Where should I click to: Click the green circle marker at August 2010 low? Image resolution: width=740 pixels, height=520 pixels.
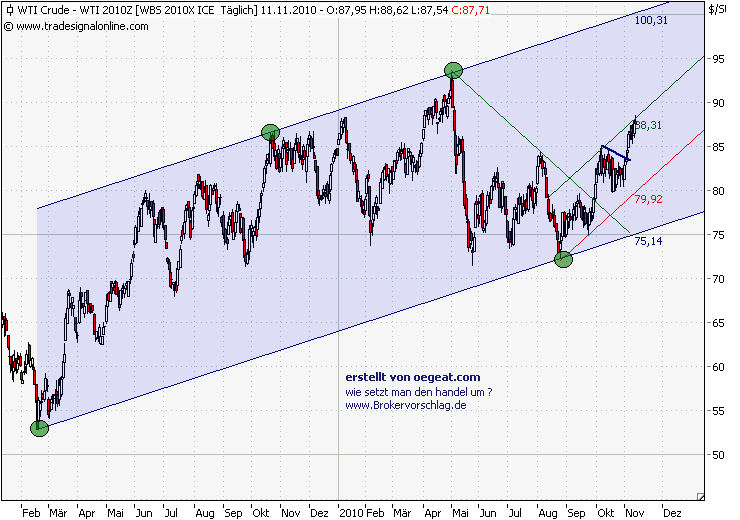coord(563,259)
